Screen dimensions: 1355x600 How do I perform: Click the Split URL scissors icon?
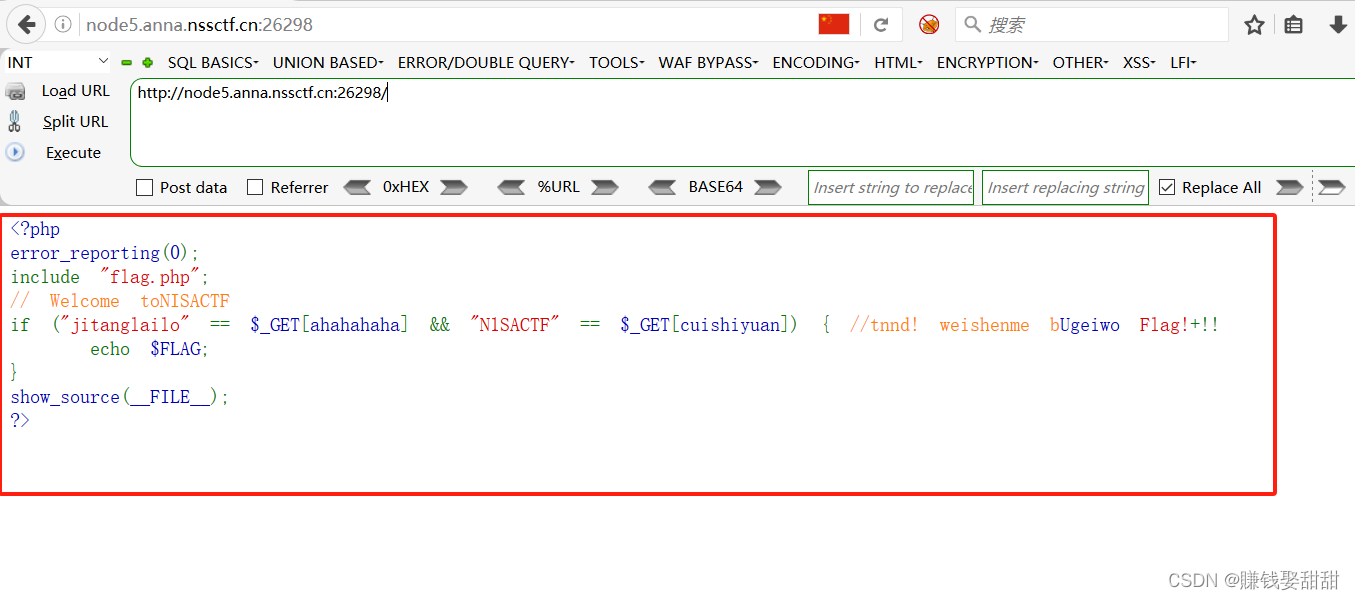[x=14, y=121]
